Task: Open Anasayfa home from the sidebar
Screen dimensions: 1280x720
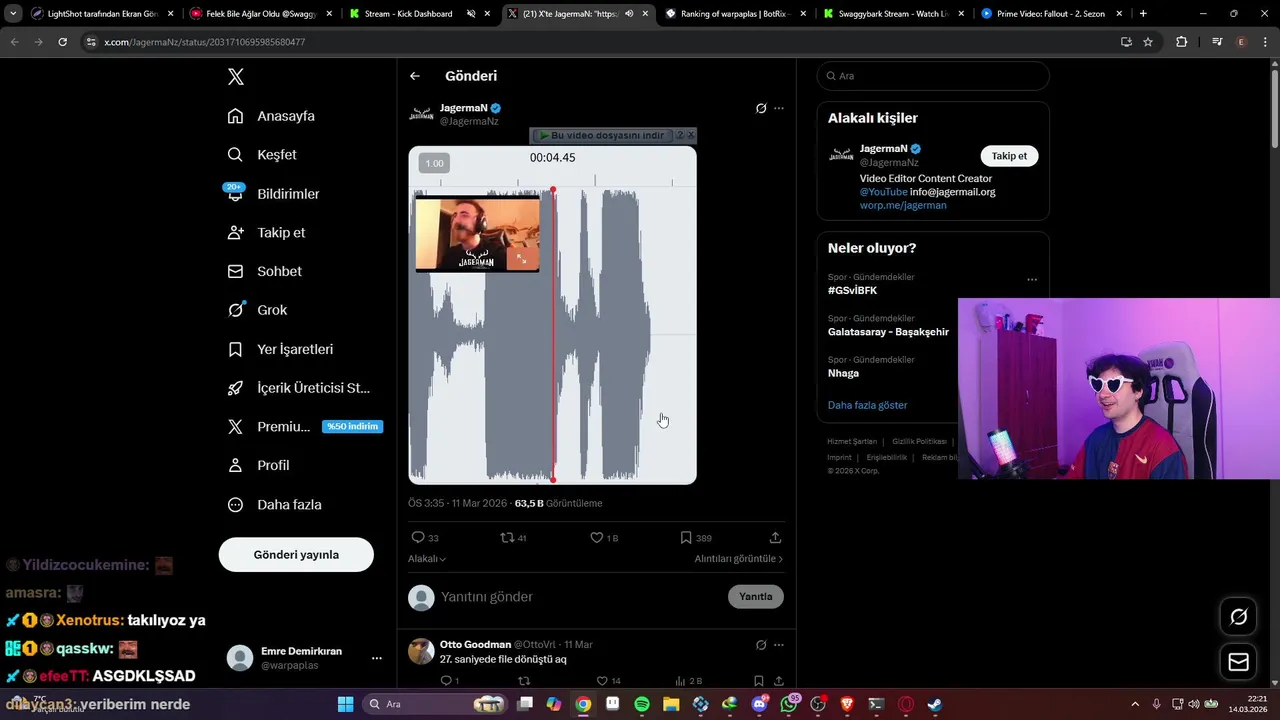Action: (x=272, y=116)
